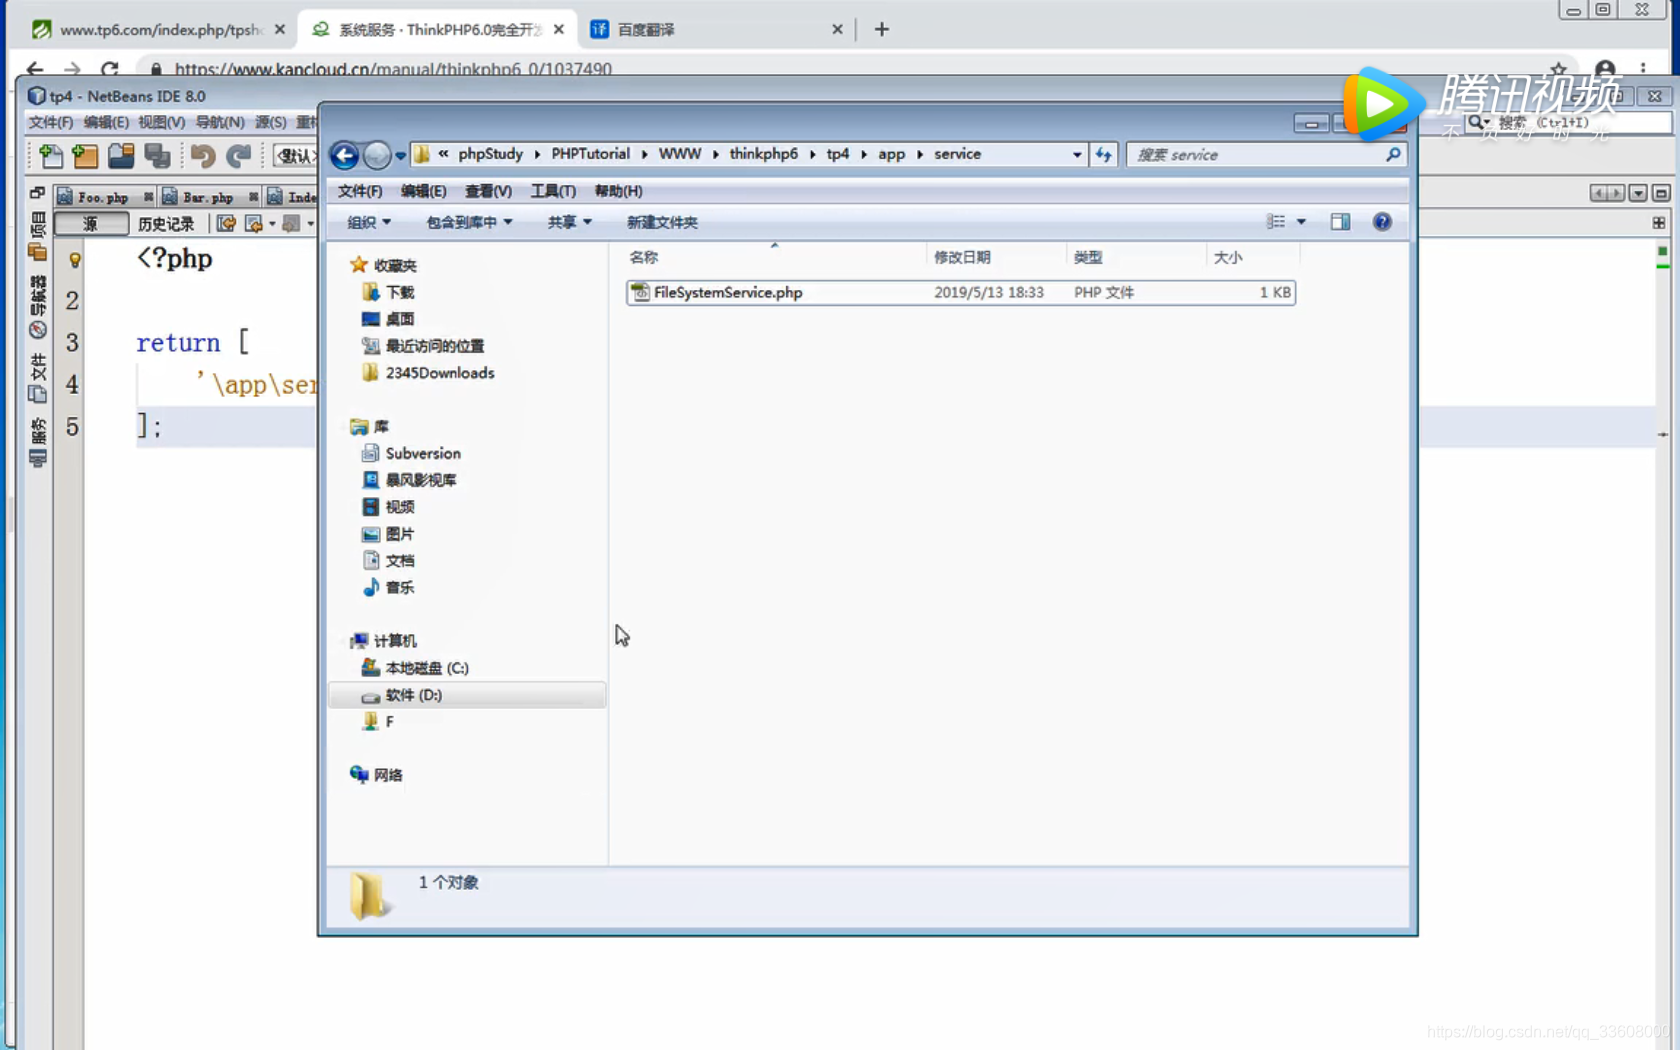Image resolution: width=1680 pixels, height=1050 pixels.
Task: Click 历史记录 history view button
Action: pos(166,224)
